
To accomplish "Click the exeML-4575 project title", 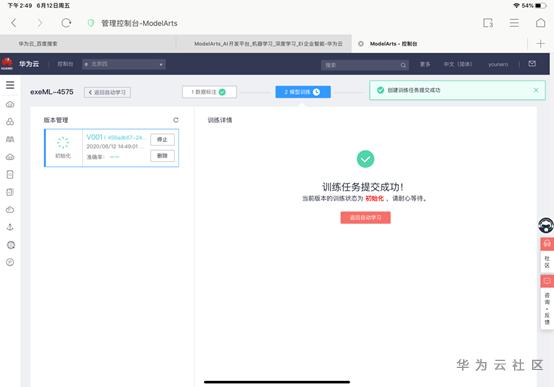I will pos(52,92).
